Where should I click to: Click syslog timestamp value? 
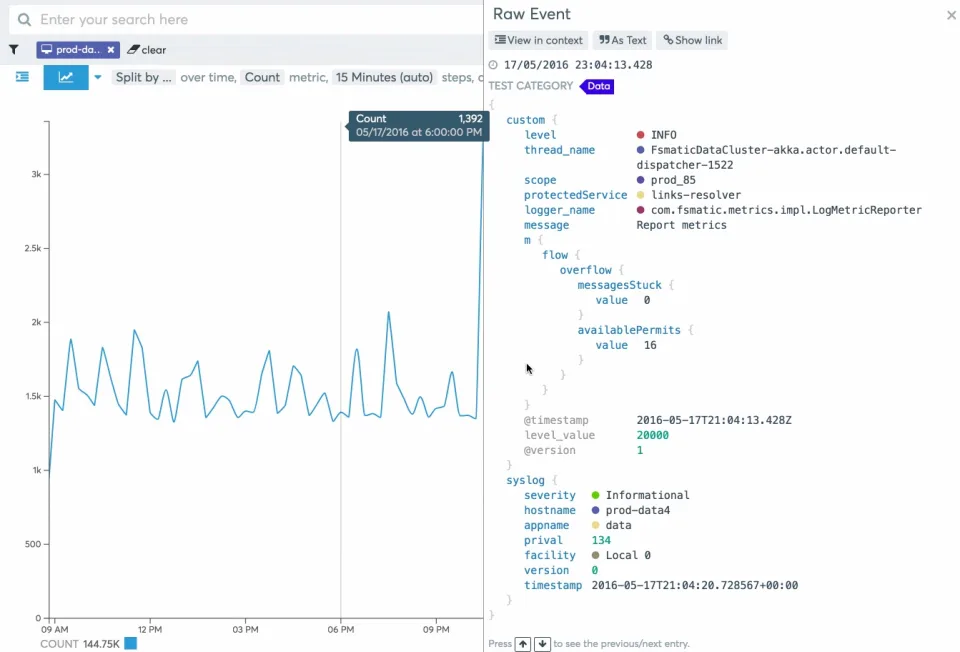coord(695,585)
